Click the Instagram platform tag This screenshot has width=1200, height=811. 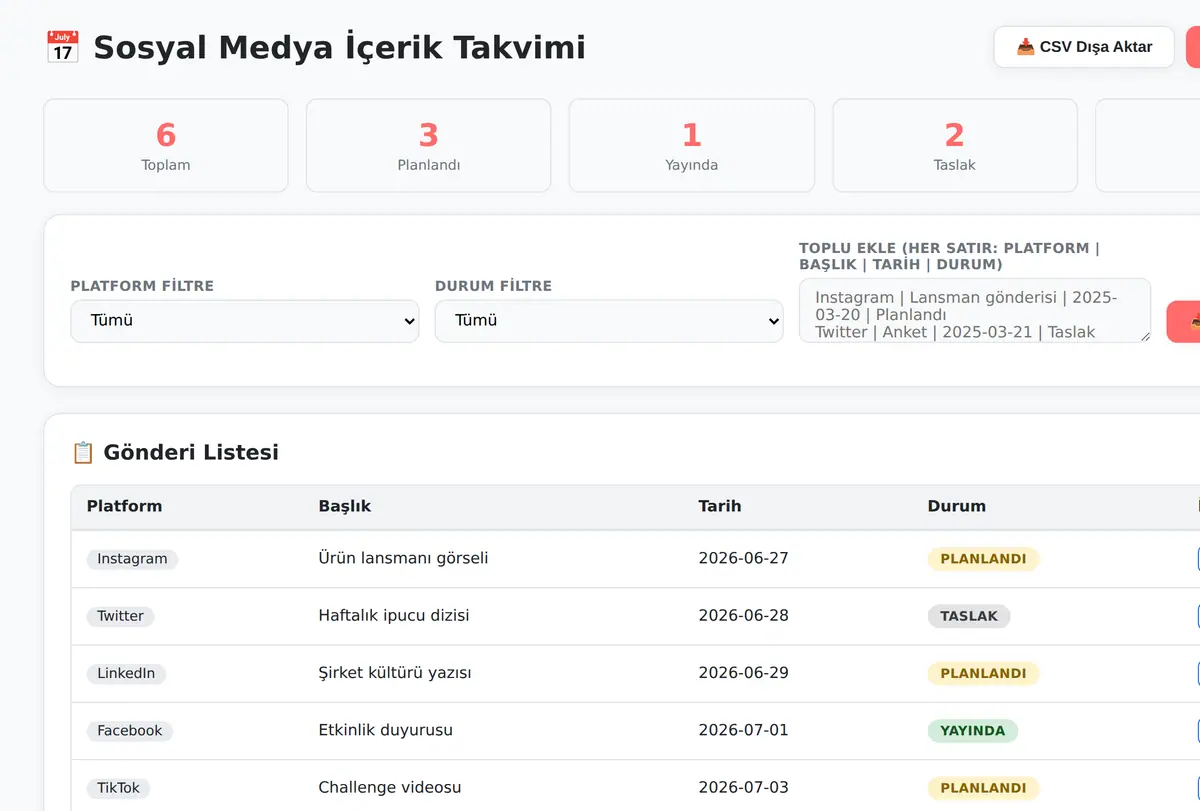(x=132, y=559)
